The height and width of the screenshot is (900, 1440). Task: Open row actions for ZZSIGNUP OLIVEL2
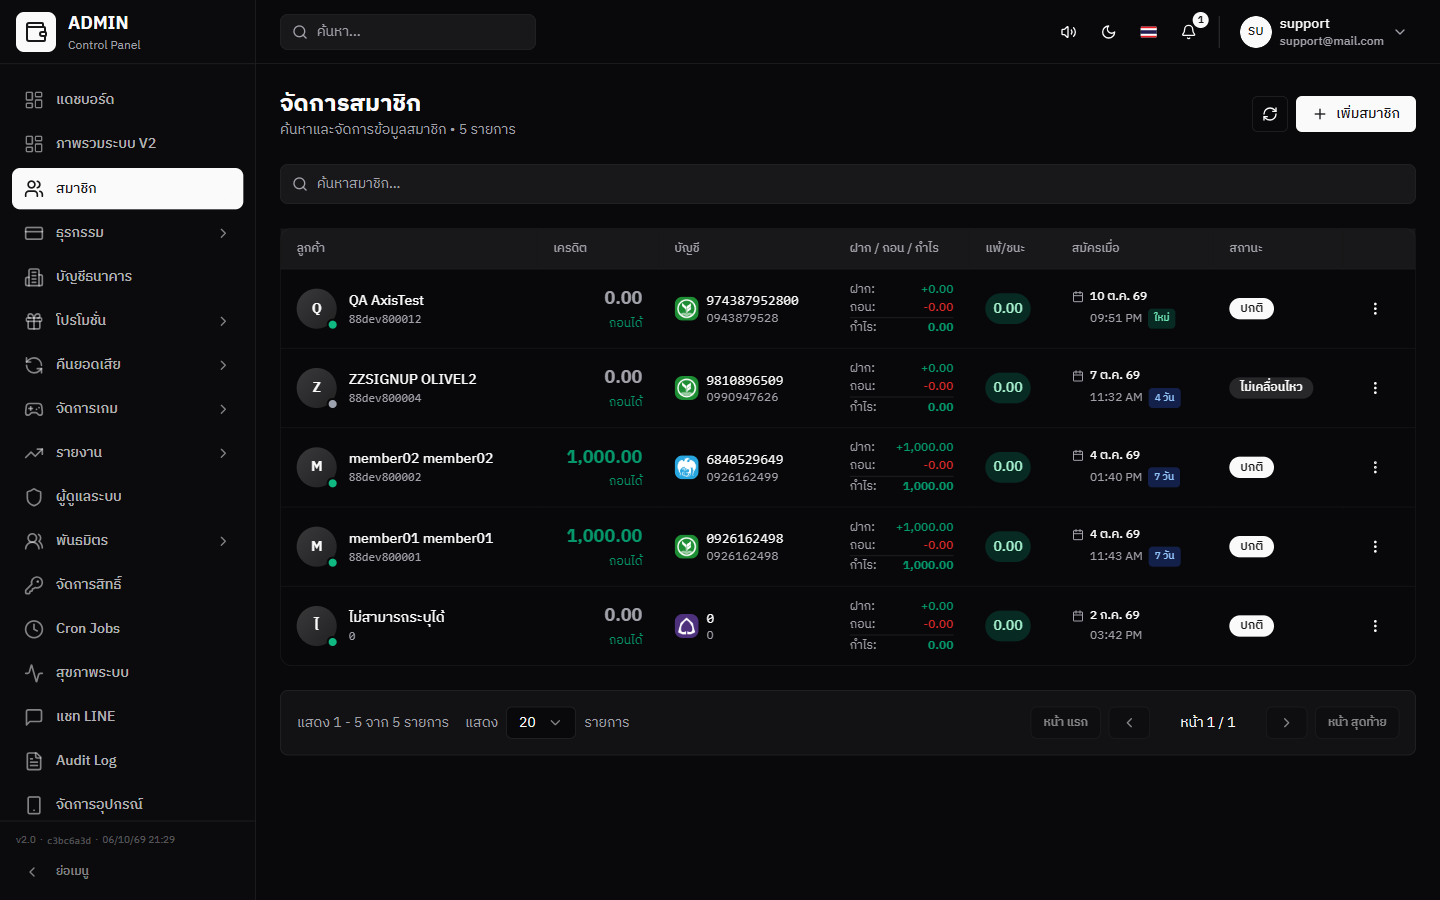tap(1375, 388)
